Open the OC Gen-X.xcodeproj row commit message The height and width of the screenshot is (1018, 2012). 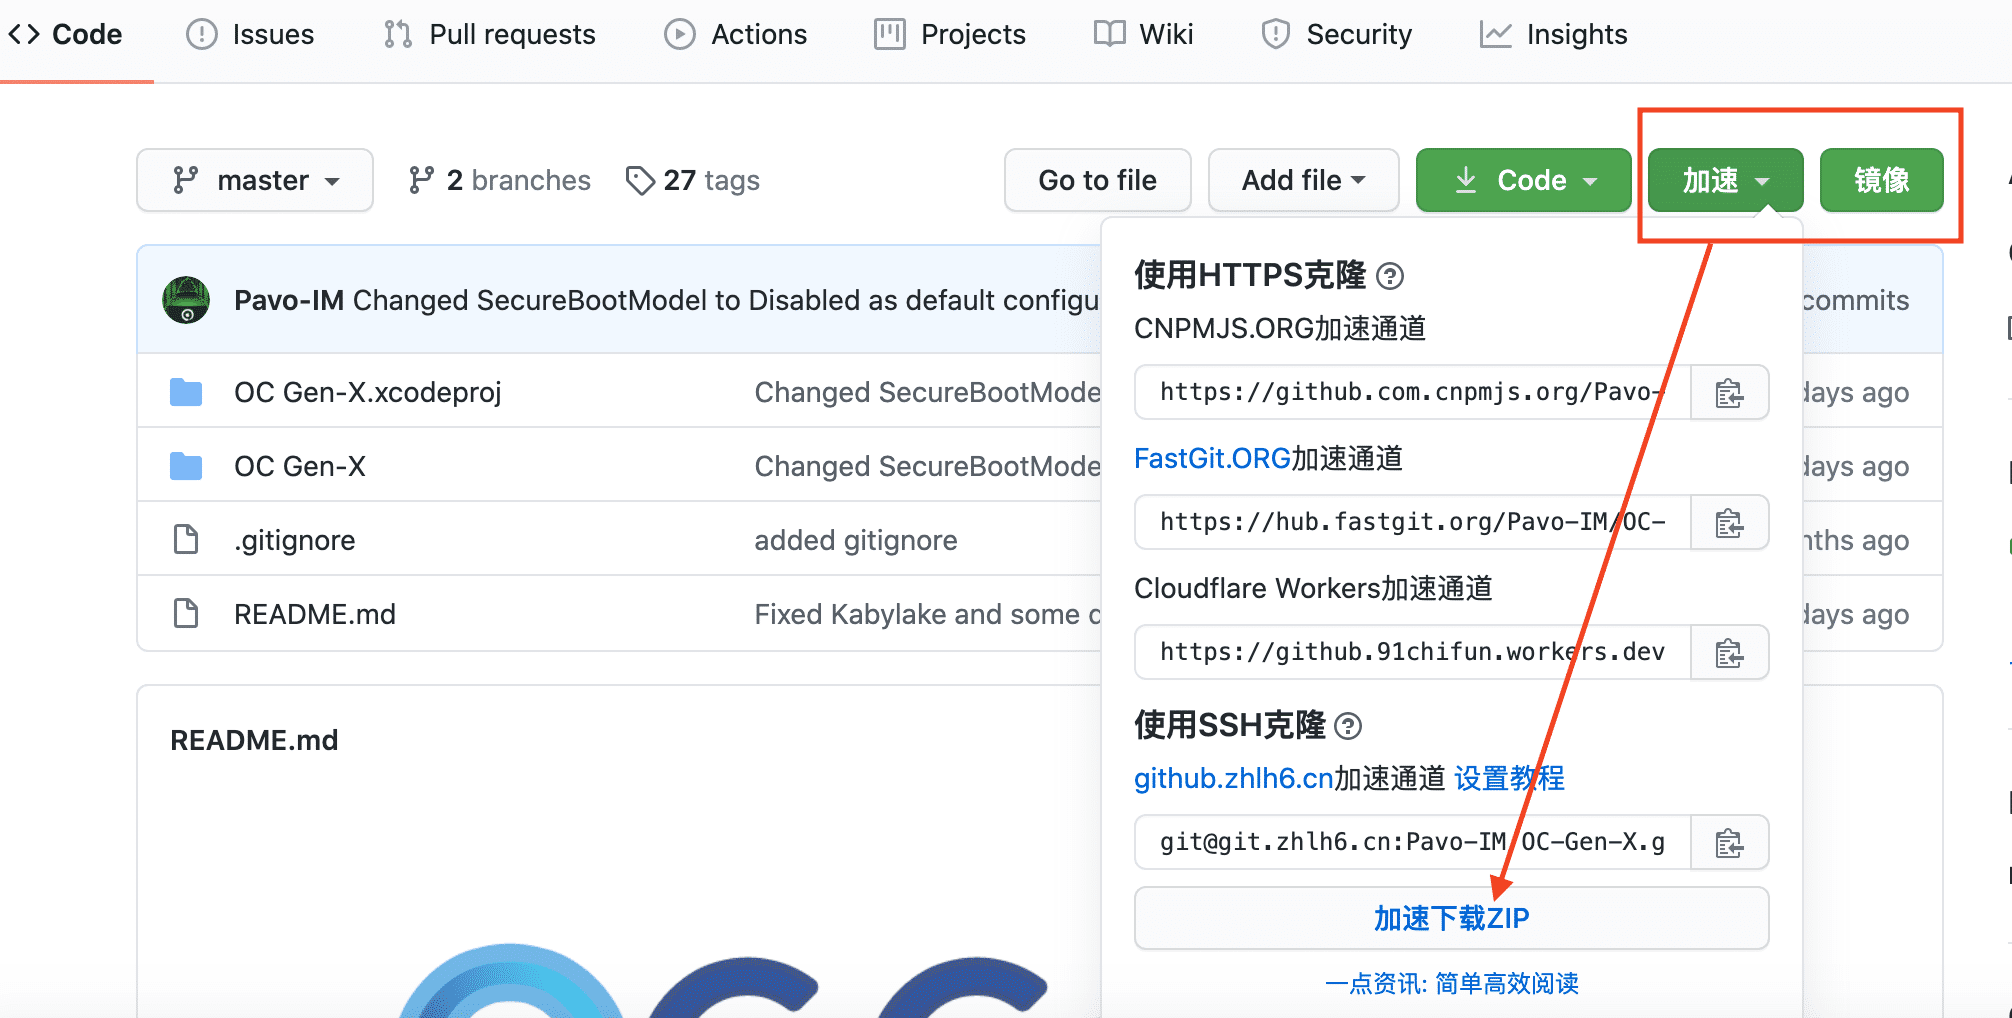coord(927,392)
